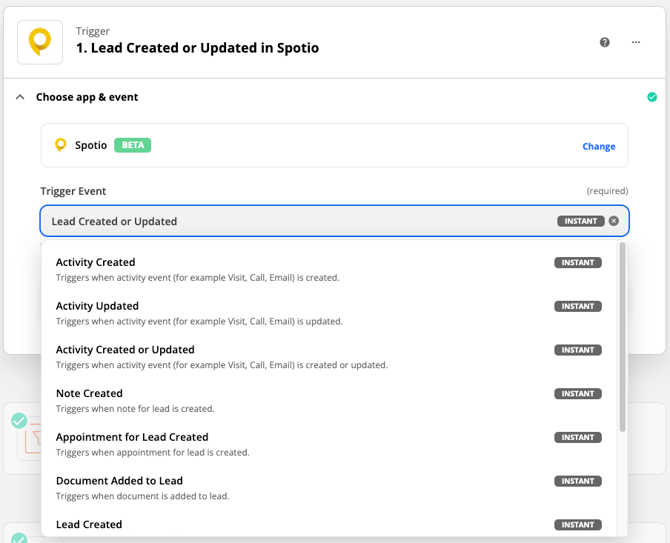
Task: Select the Note Created trigger option
Action: point(329,401)
